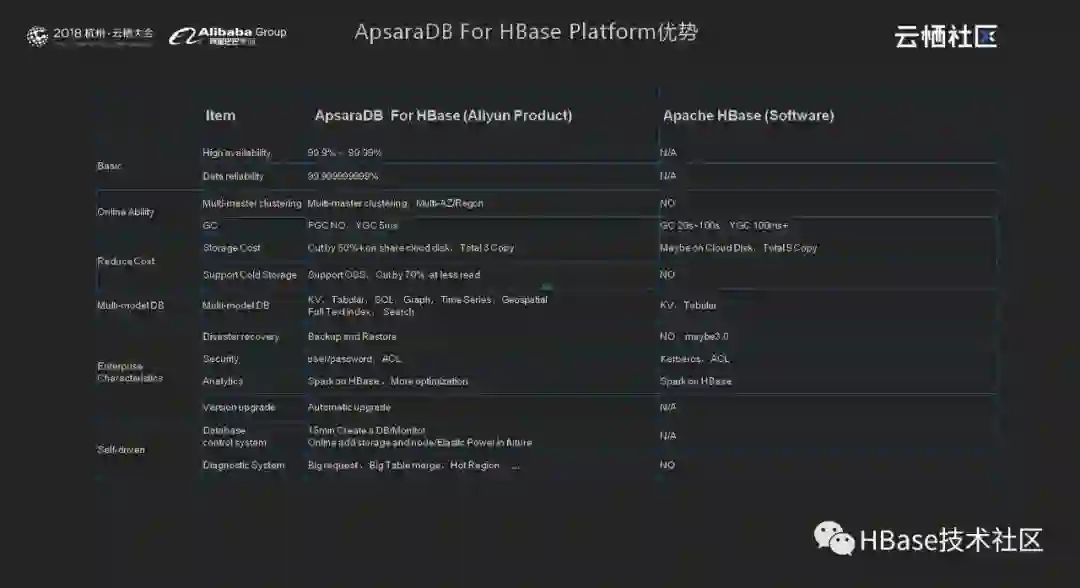The image size is (1080, 588).
Task: Click the Enterprise Characteristics category label
Action: click(x=129, y=372)
